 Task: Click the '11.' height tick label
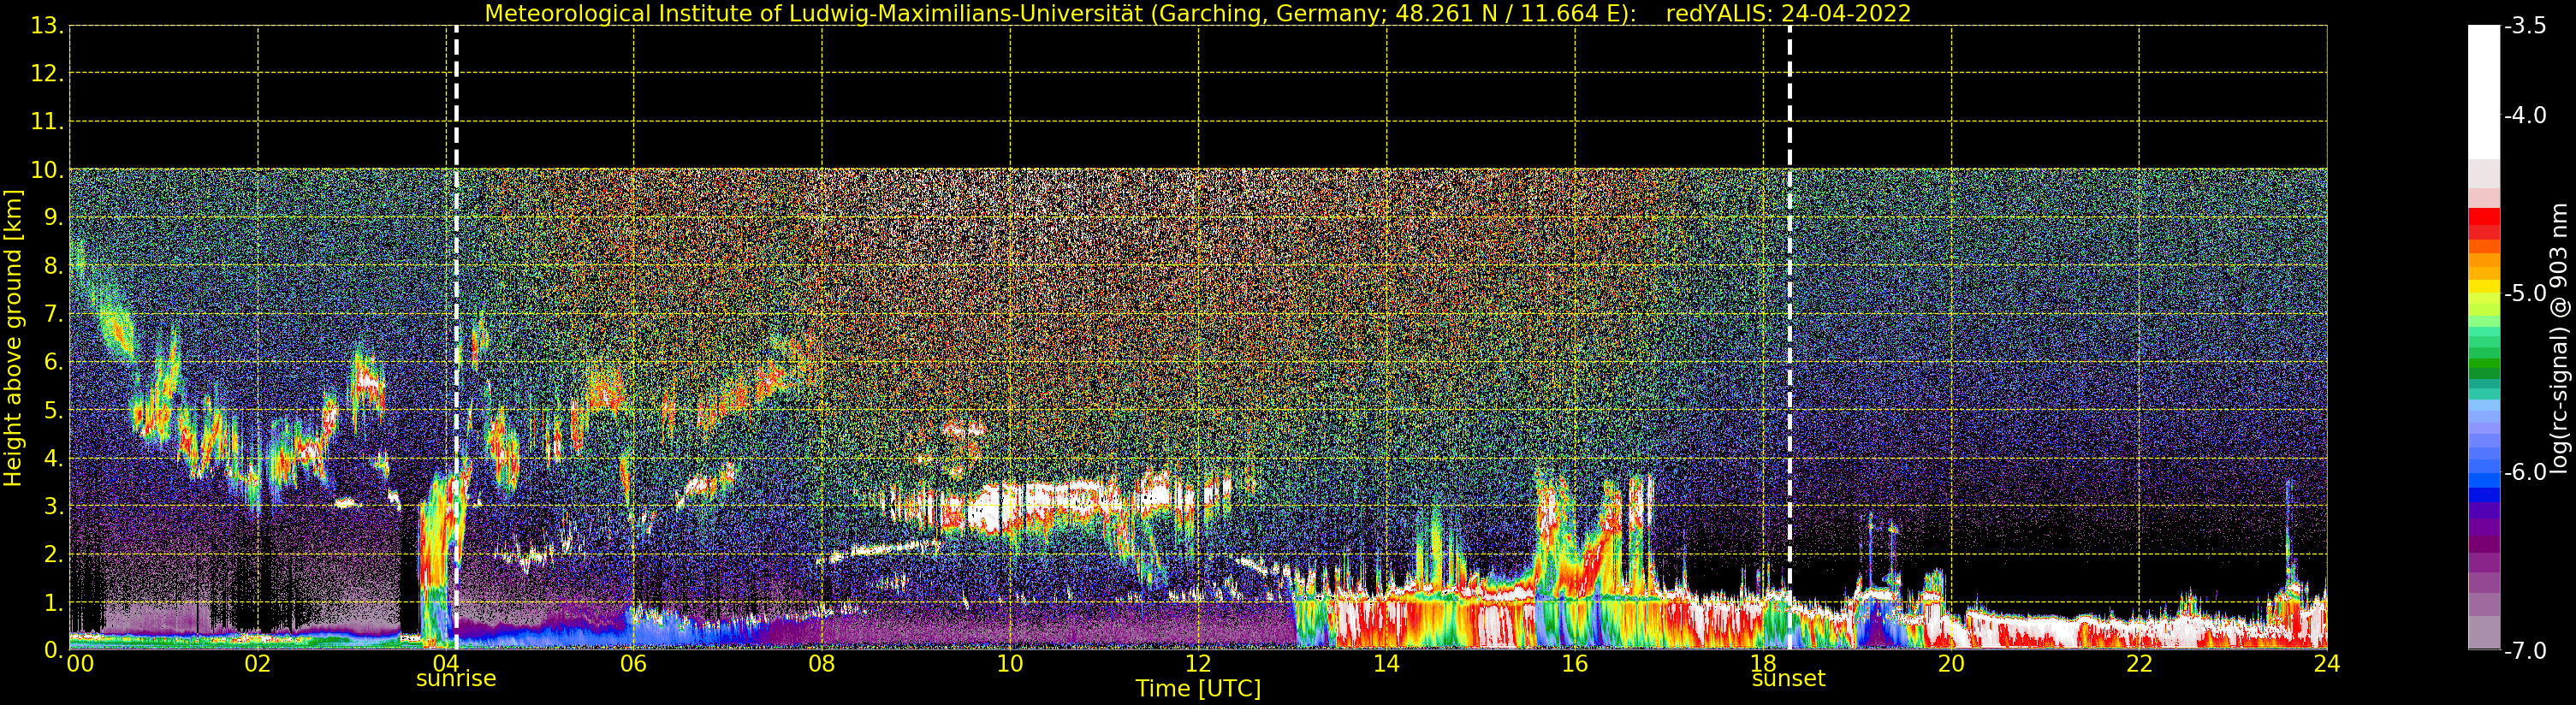[x=47, y=122]
